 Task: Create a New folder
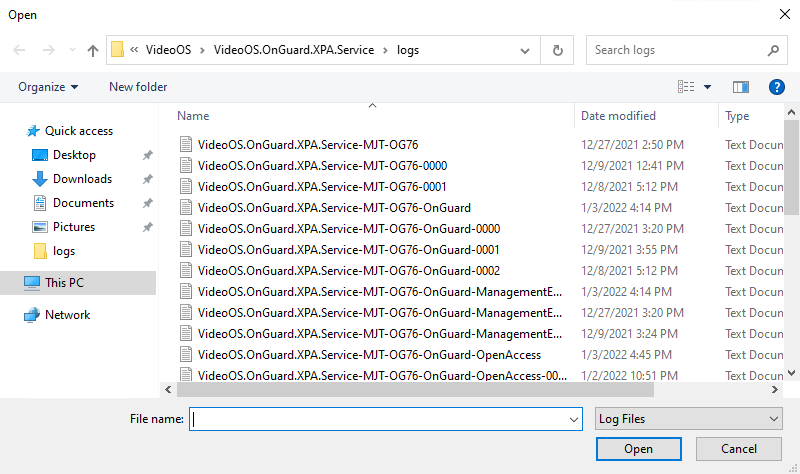138,87
